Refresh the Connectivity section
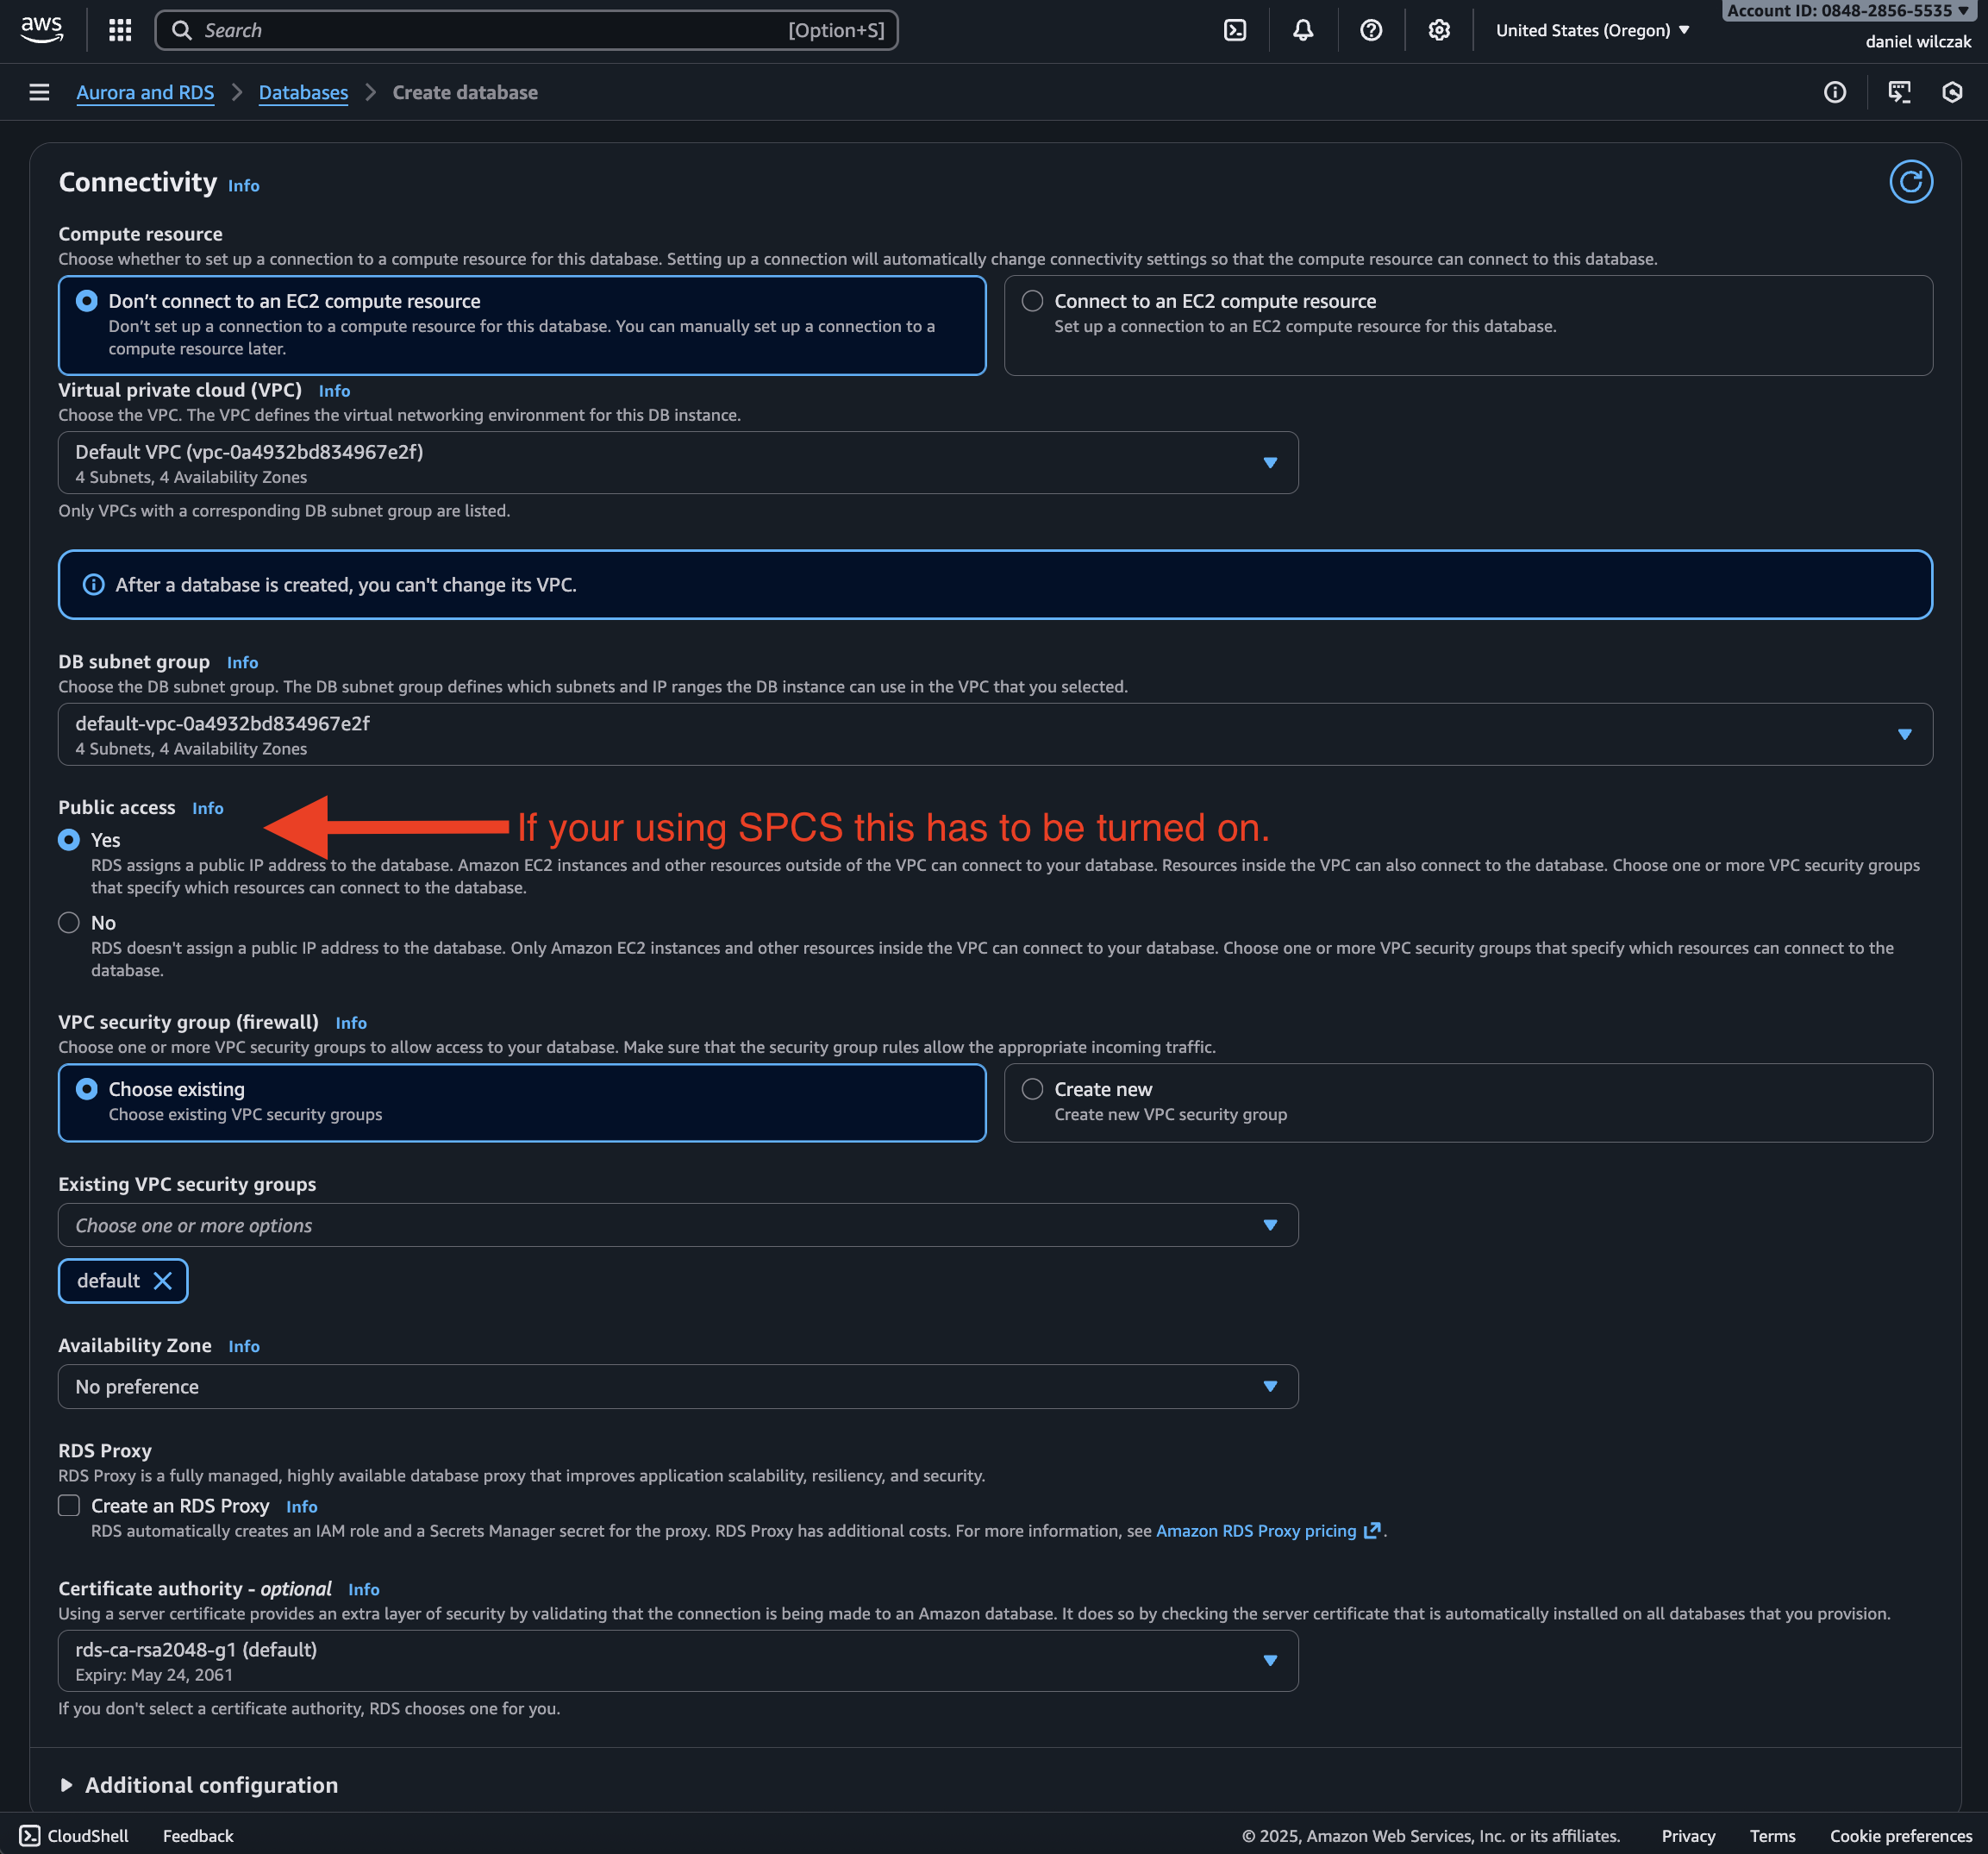1988x1854 pixels. [1910, 182]
